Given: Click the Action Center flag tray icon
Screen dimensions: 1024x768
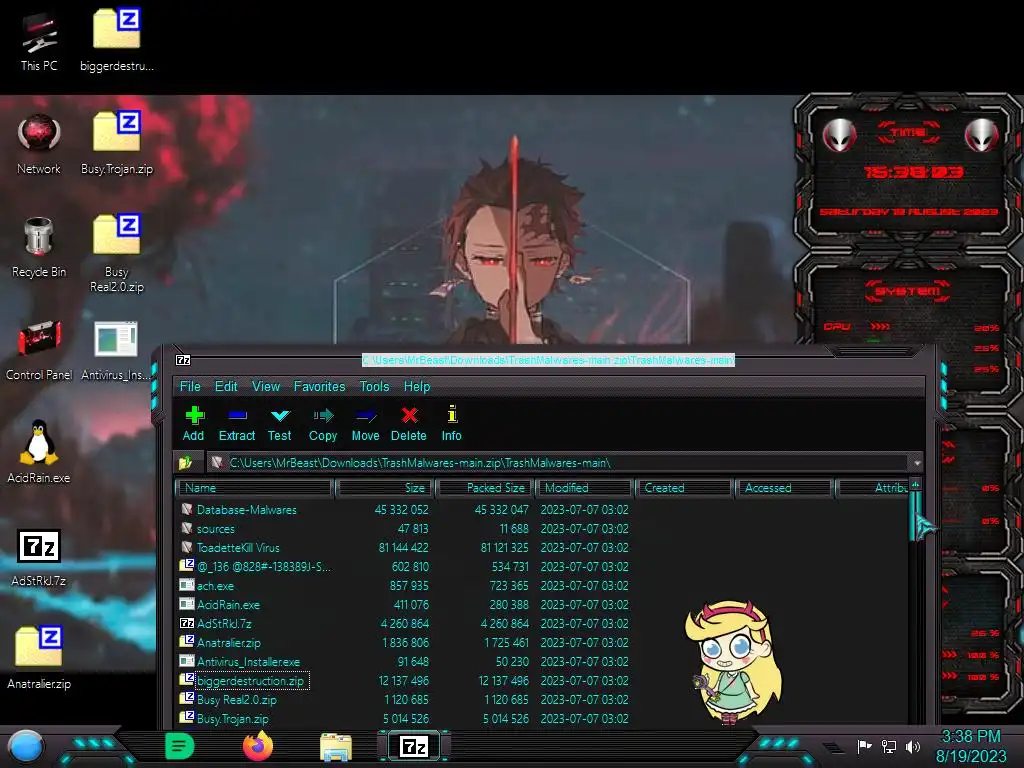Looking at the screenshot, I should tap(865, 746).
